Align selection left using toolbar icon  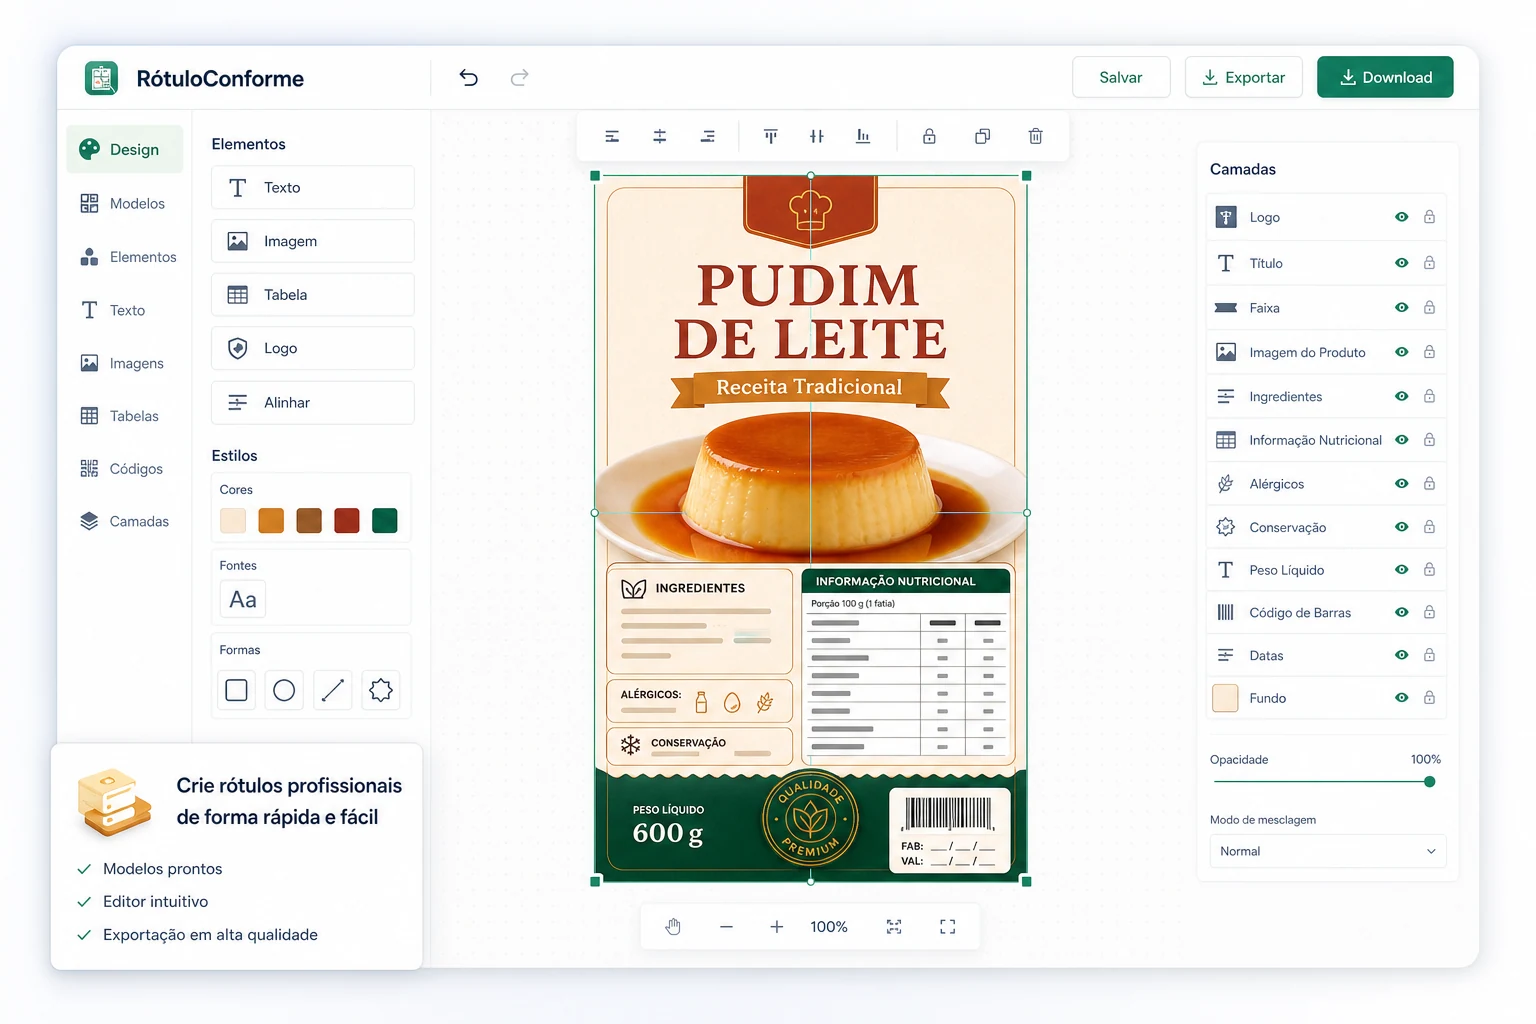612,136
